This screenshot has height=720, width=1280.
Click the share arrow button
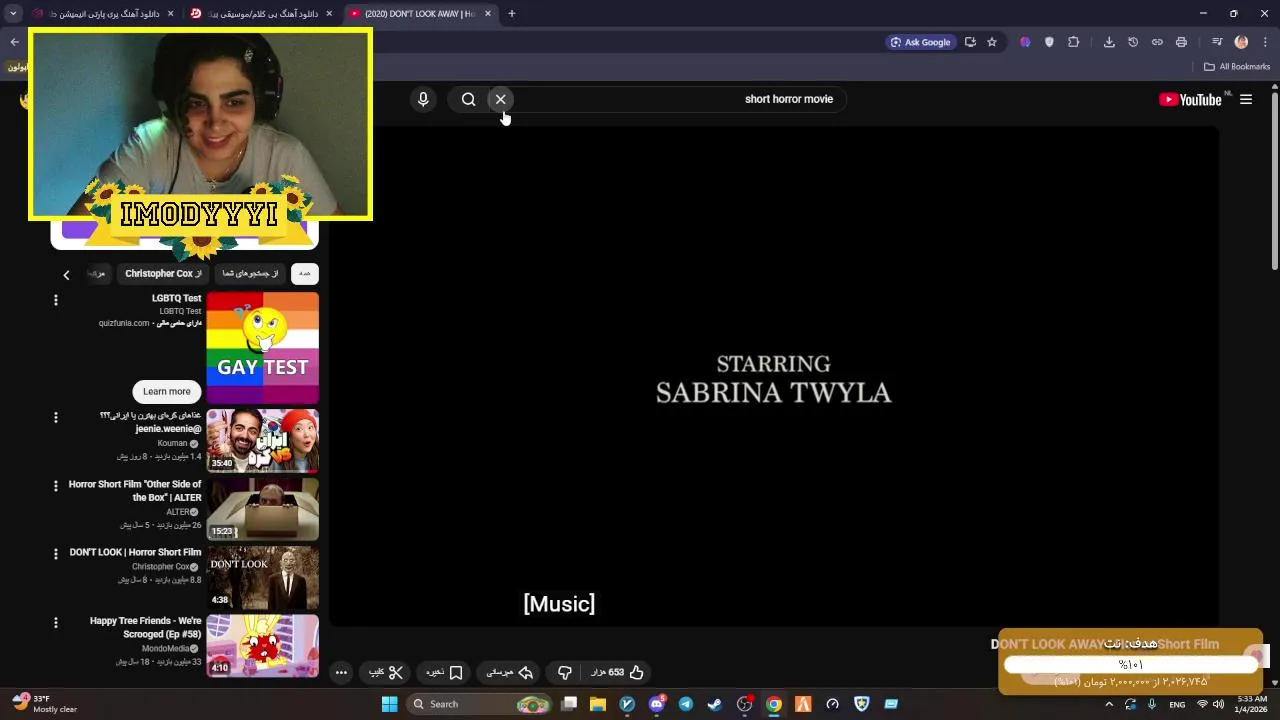(510, 673)
